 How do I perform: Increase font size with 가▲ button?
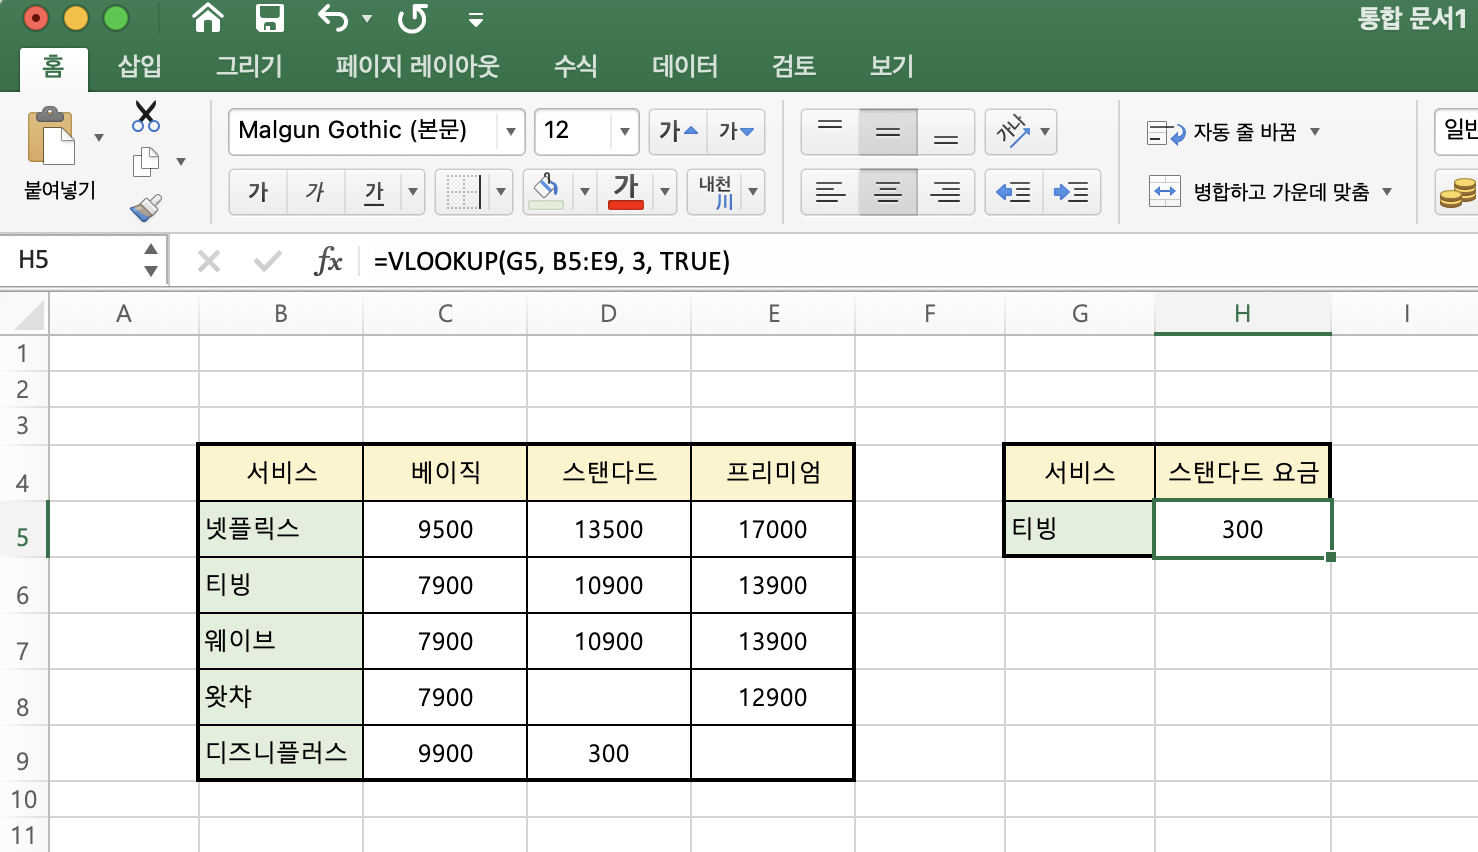[x=678, y=131]
